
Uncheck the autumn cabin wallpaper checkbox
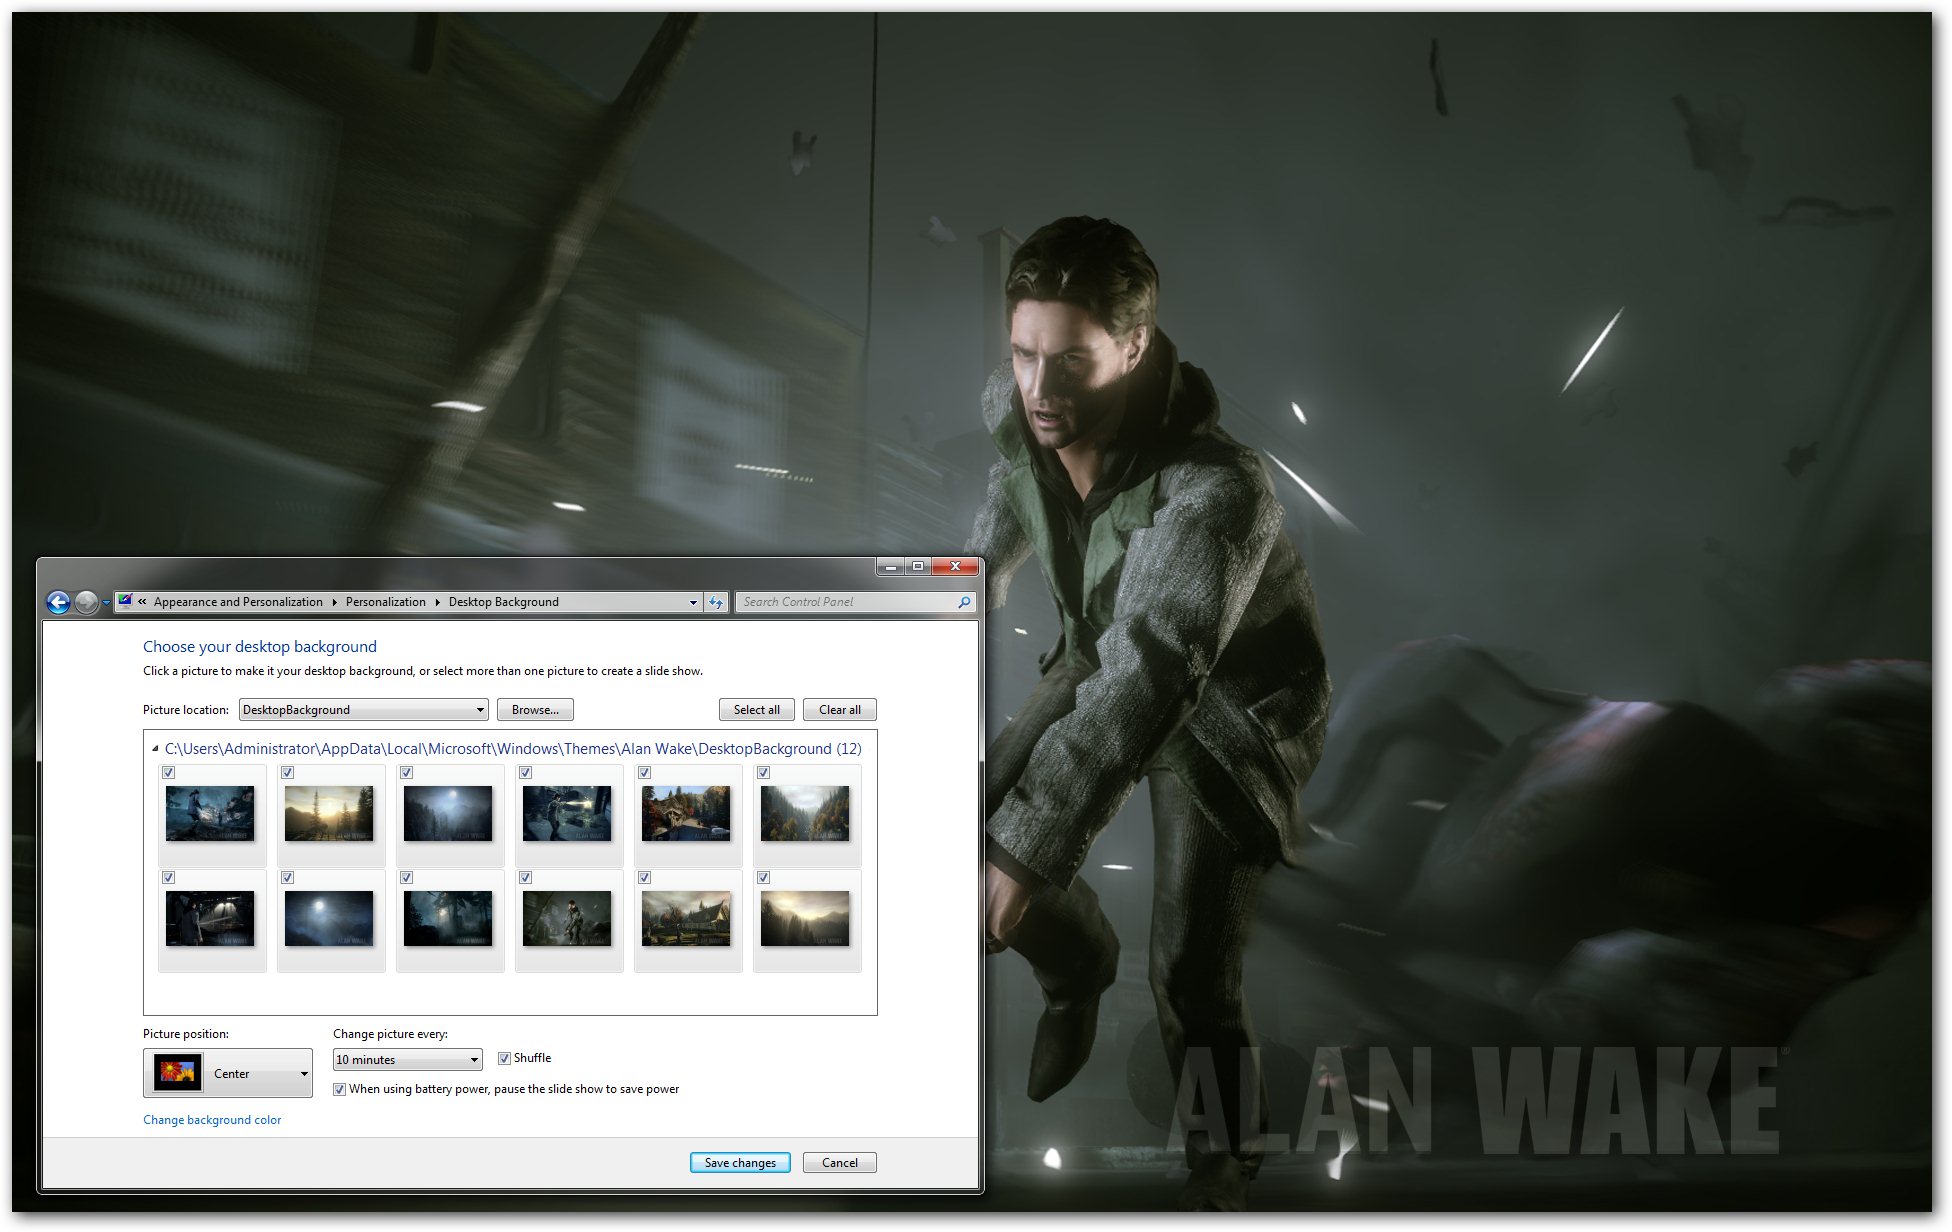[645, 773]
